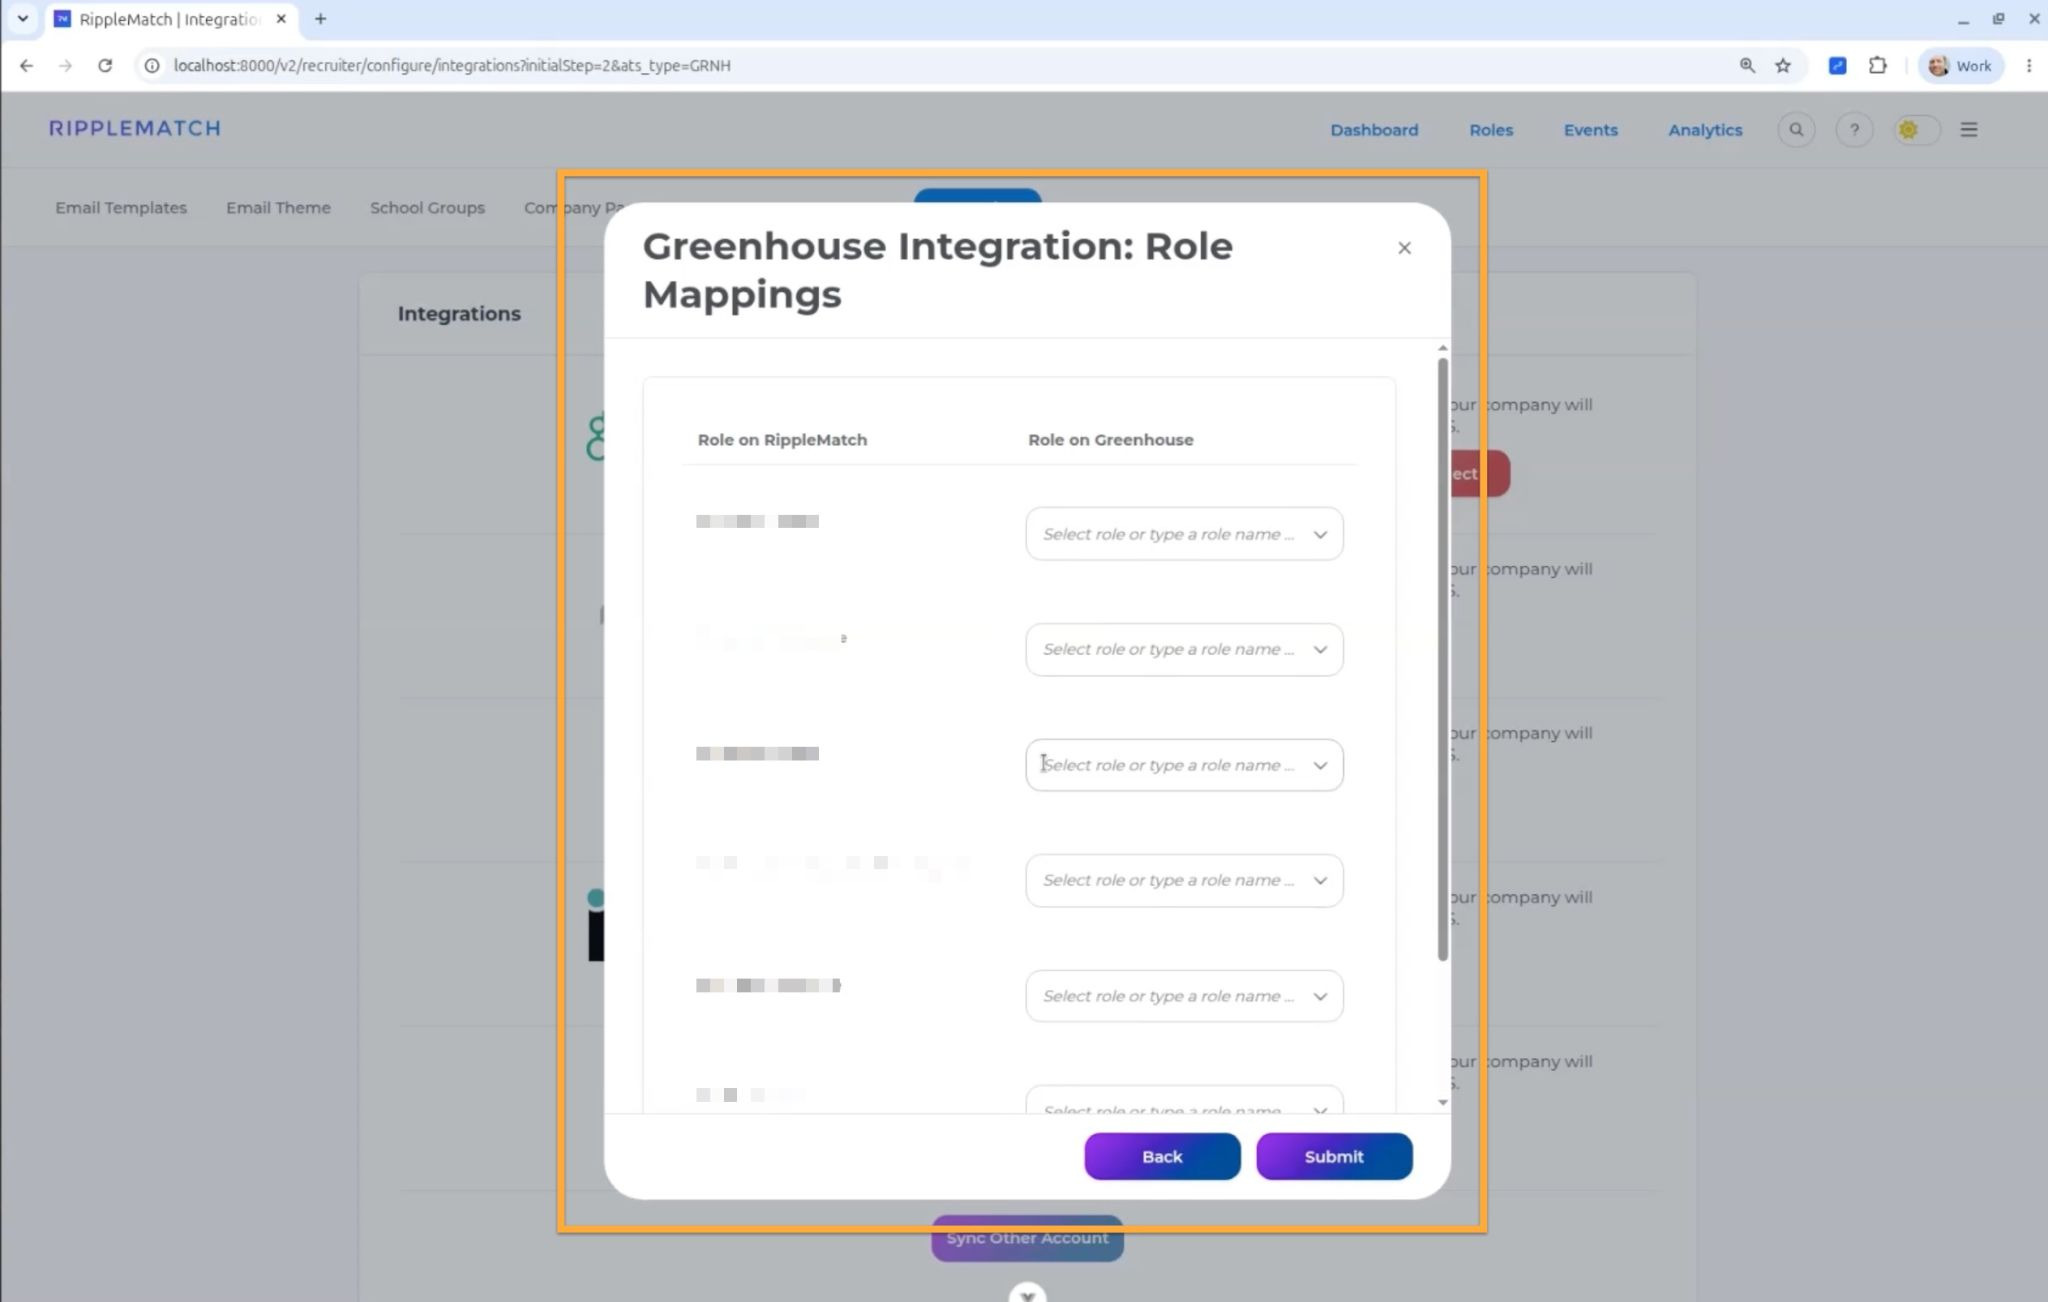View site information icon
Image resolution: width=2048 pixels, height=1302 pixels.
tap(151, 65)
